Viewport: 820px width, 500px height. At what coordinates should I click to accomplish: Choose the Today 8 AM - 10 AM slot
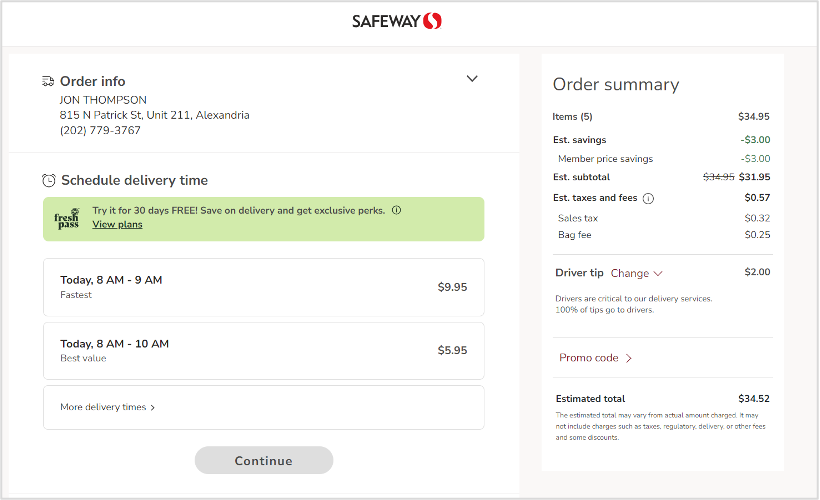click(x=263, y=351)
